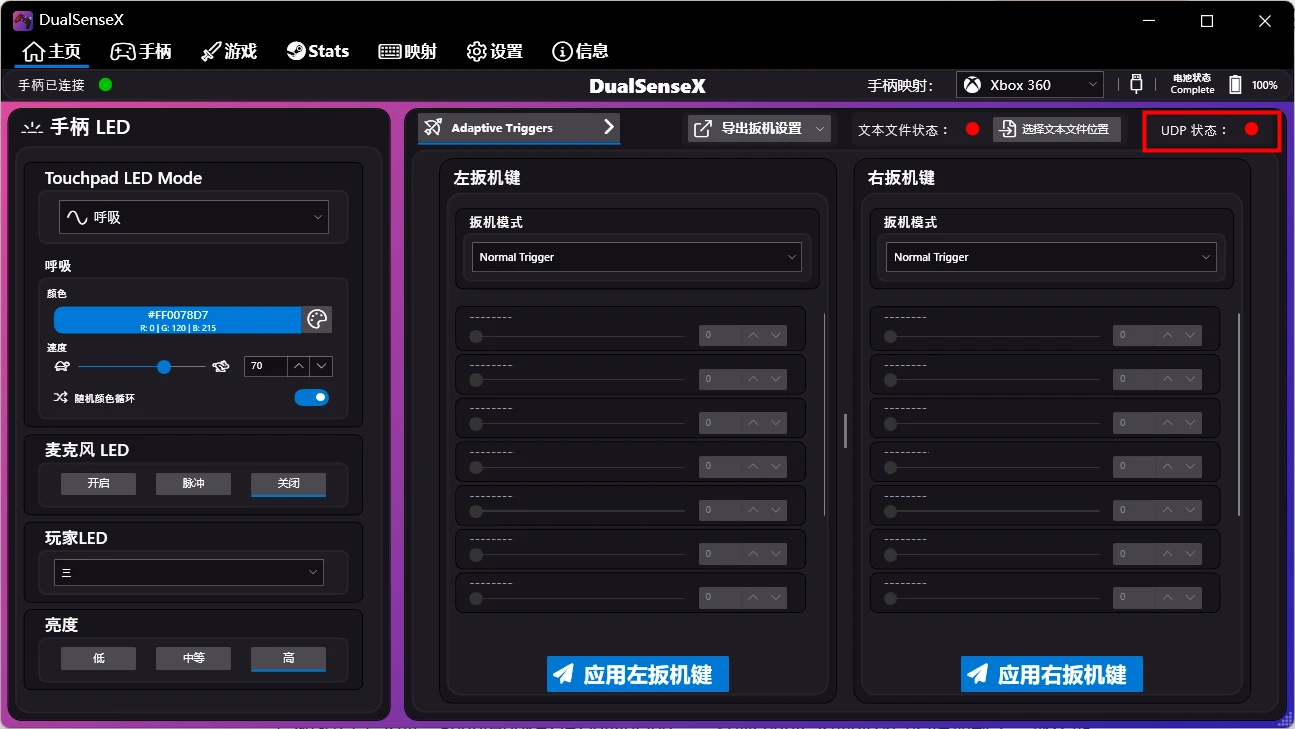Click the green controller connected status dot
Image resolution: width=1295 pixels, height=729 pixels.
point(105,85)
